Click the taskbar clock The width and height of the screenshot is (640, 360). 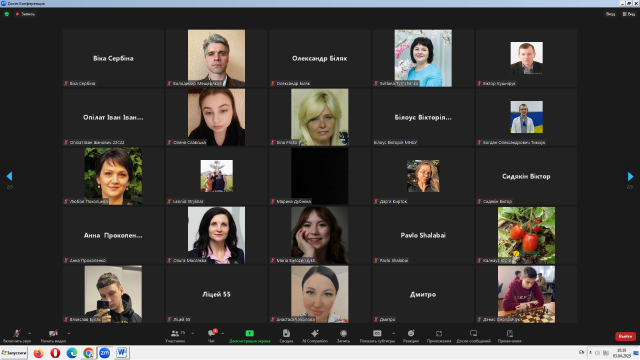(x=621, y=353)
